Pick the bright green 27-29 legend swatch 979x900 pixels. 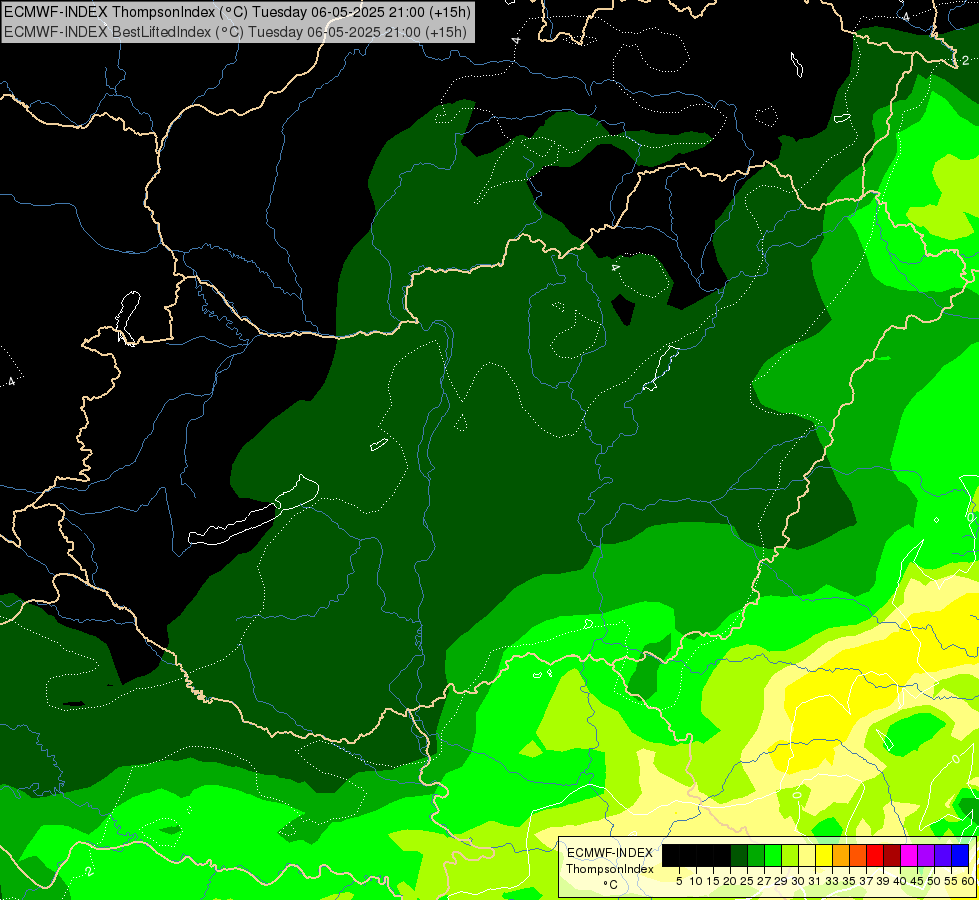tap(773, 855)
